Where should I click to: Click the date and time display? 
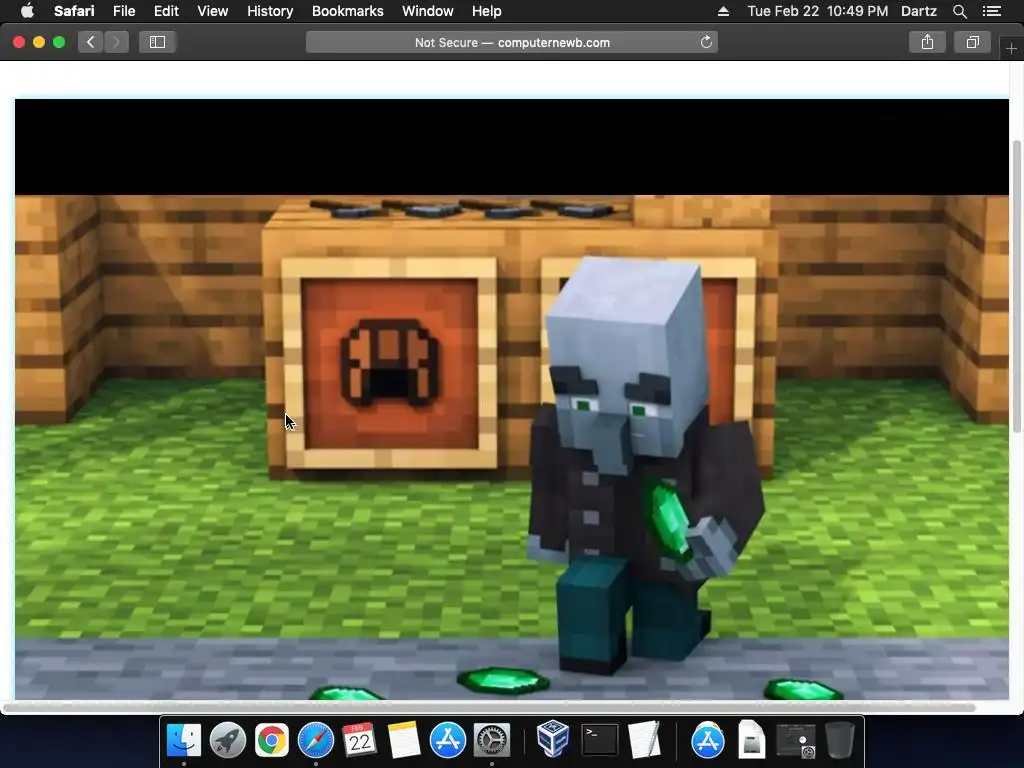pos(818,11)
